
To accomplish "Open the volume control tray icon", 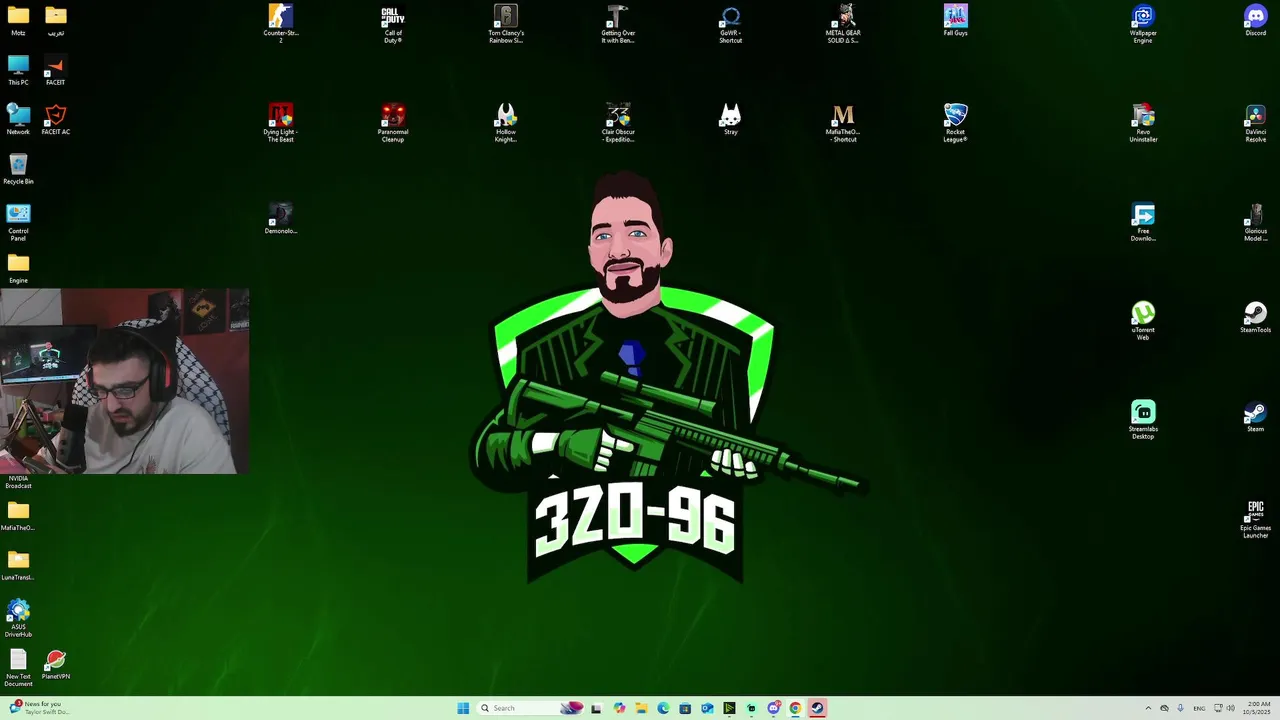I will [x=1229, y=708].
